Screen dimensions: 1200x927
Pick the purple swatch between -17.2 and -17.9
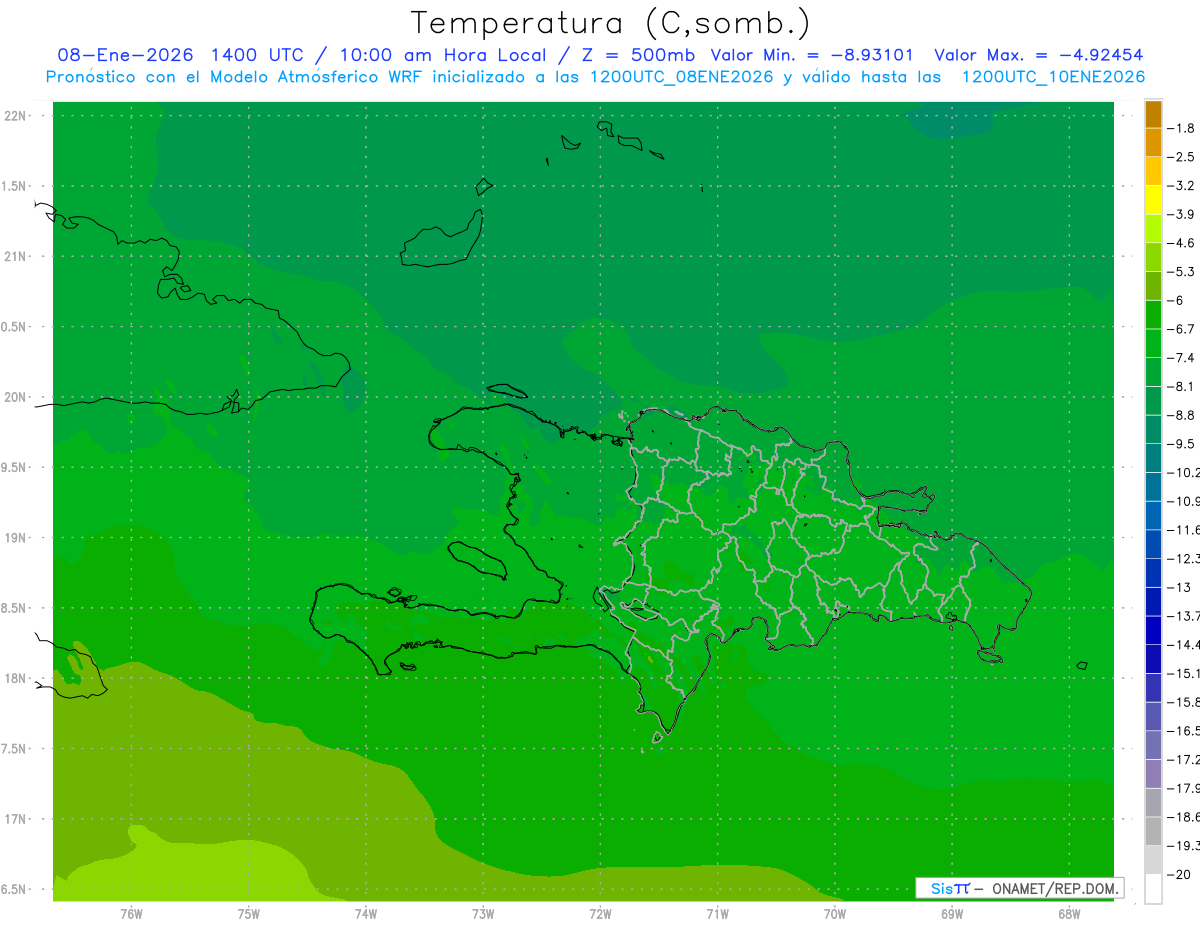point(1153,774)
